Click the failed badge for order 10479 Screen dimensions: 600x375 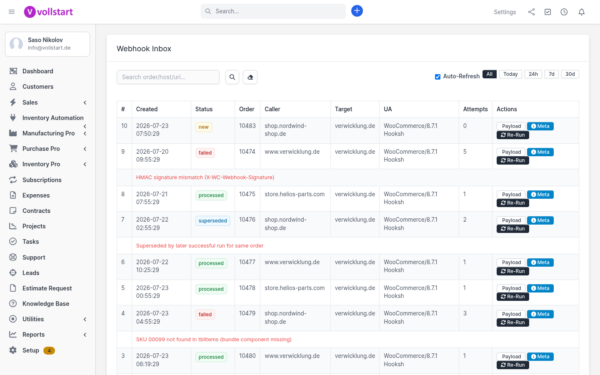coord(205,315)
